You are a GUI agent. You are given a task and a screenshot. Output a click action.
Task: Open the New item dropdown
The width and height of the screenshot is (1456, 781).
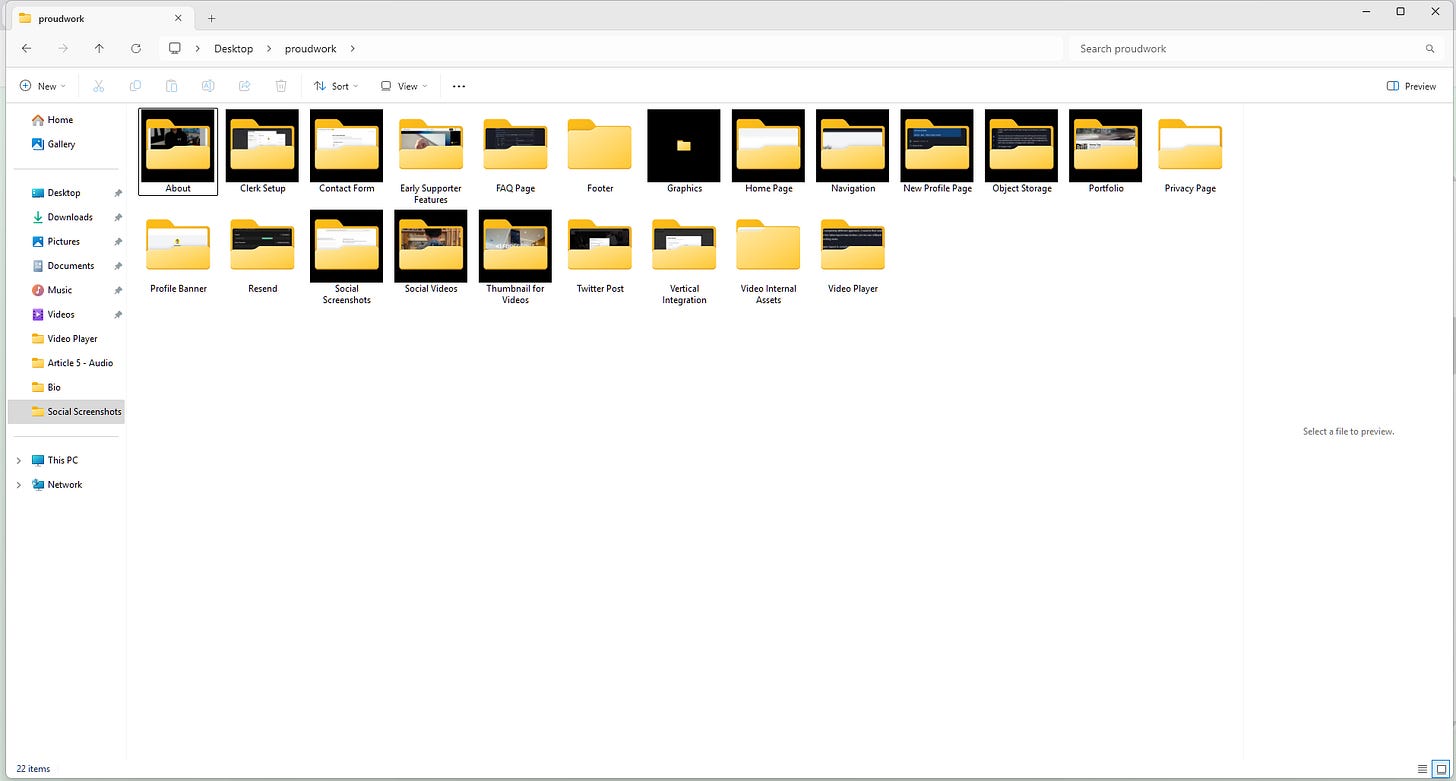click(43, 86)
